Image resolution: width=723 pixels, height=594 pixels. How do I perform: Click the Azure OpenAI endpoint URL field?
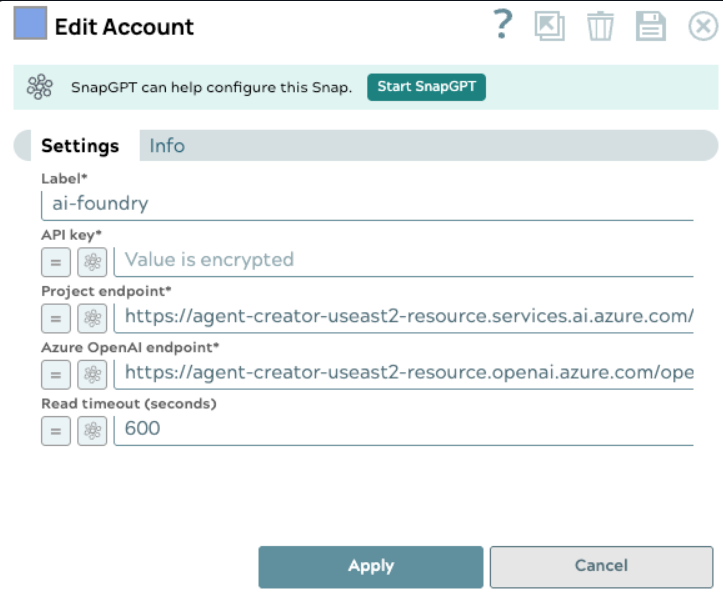coord(403,373)
